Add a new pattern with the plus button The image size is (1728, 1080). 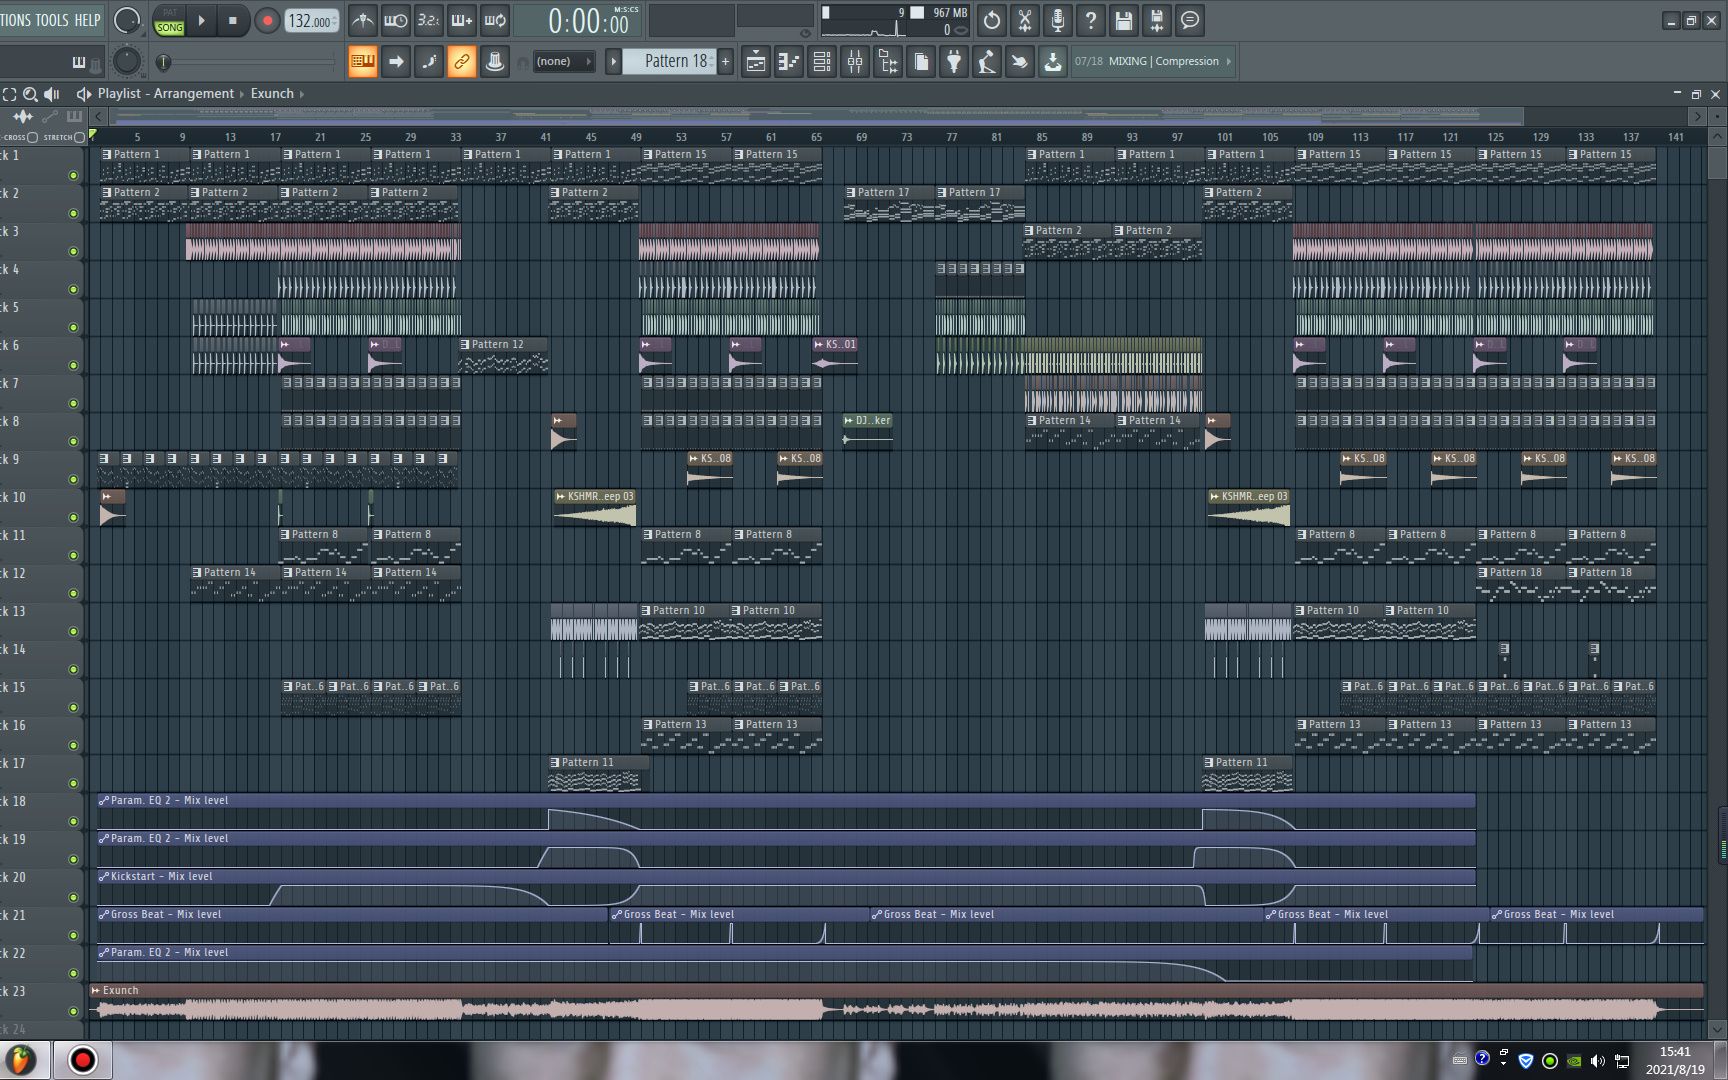pyautogui.click(x=725, y=62)
